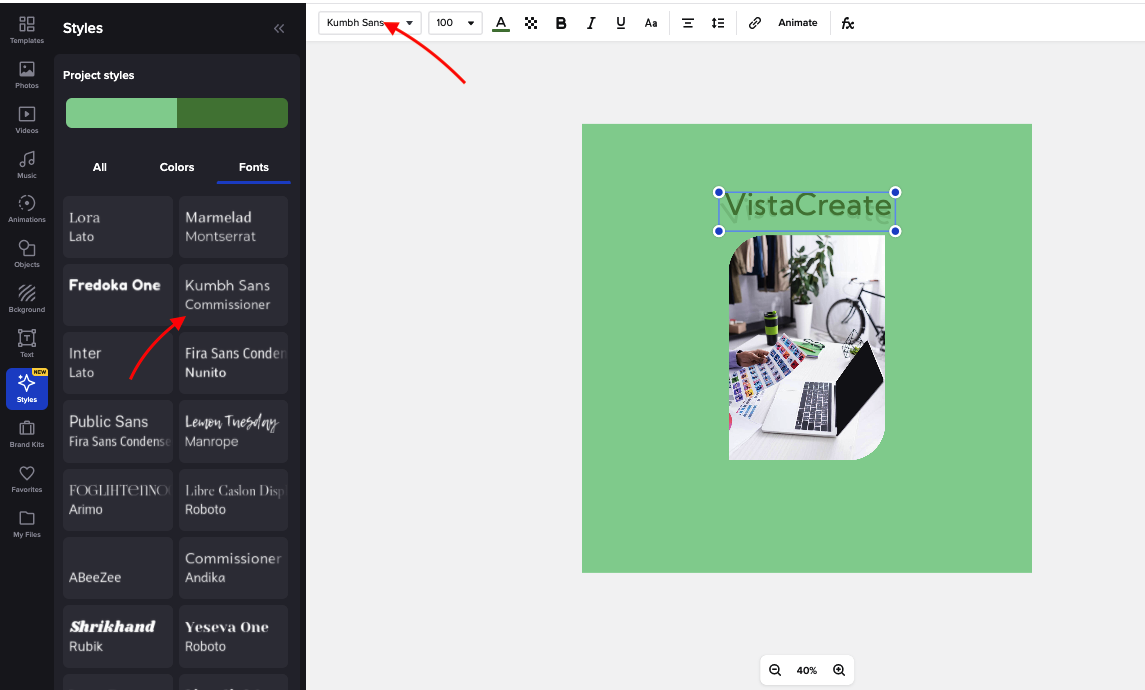The height and width of the screenshot is (690, 1145).
Task: Select the office desk photo on canvas
Action: point(807,348)
